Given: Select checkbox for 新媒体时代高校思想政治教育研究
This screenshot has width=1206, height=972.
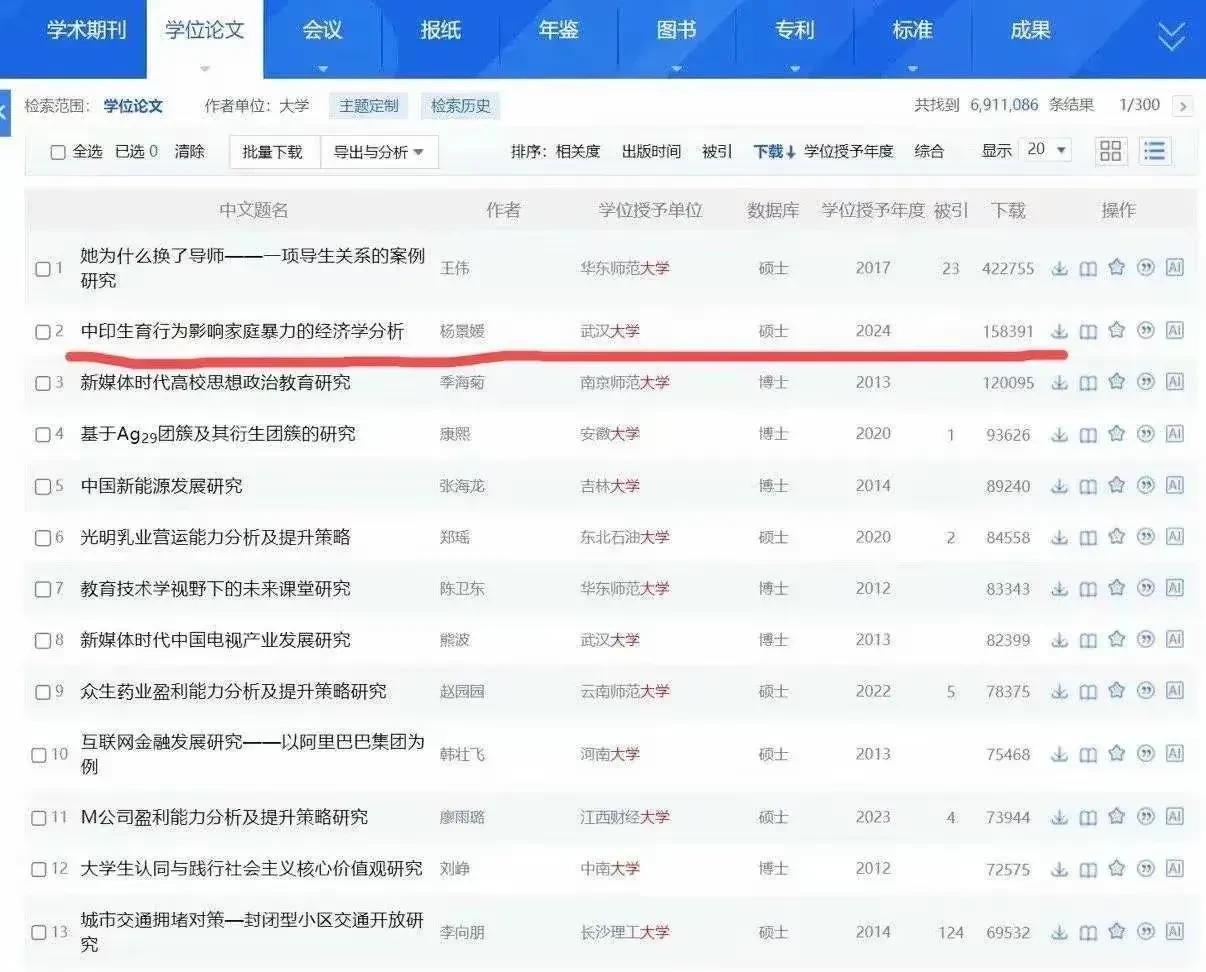Looking at the screenshot, I should (42, 383).
